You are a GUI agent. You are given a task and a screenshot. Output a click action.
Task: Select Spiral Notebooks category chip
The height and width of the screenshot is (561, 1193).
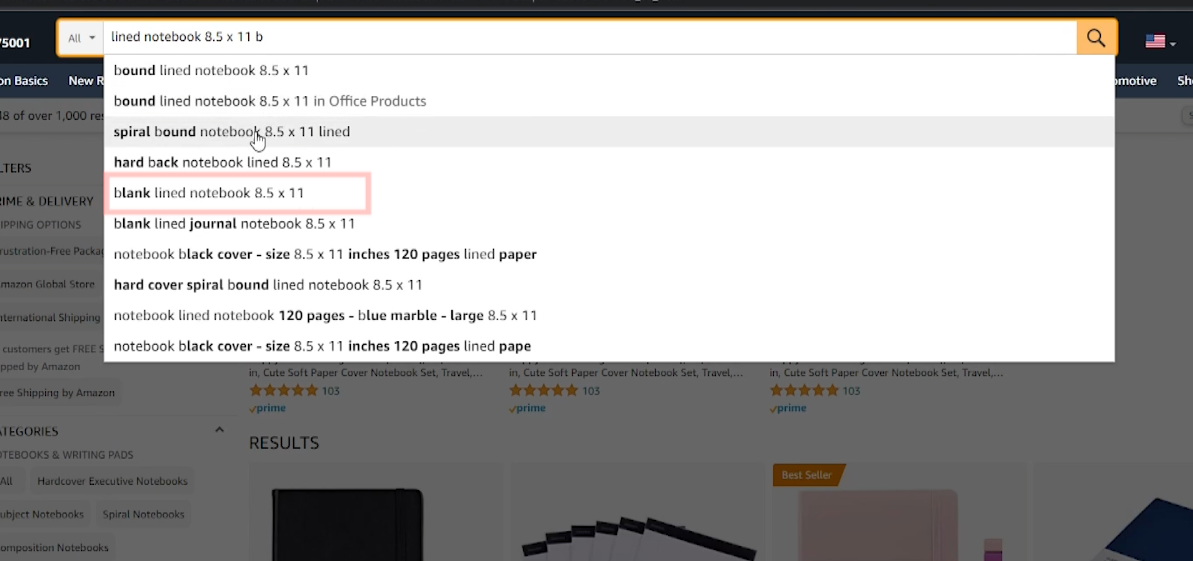[143, 514]
